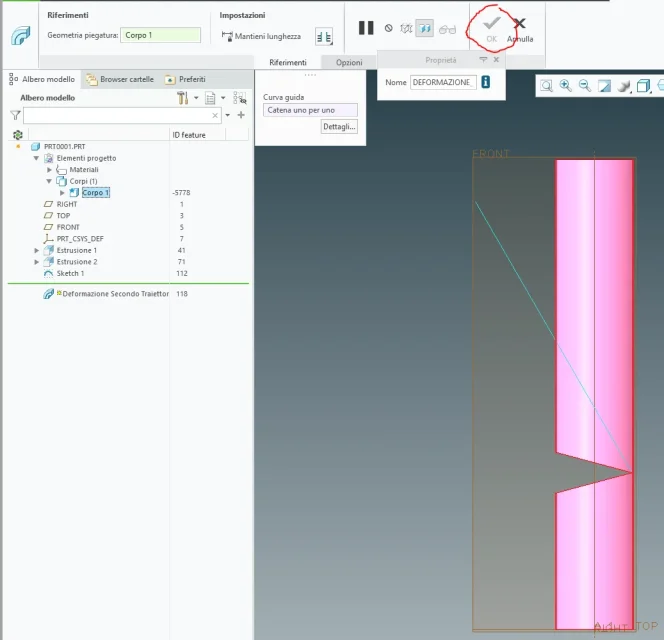Click the Zoom in view icon
This screenshot has height=640, width=664.
(x=566, y=86)
